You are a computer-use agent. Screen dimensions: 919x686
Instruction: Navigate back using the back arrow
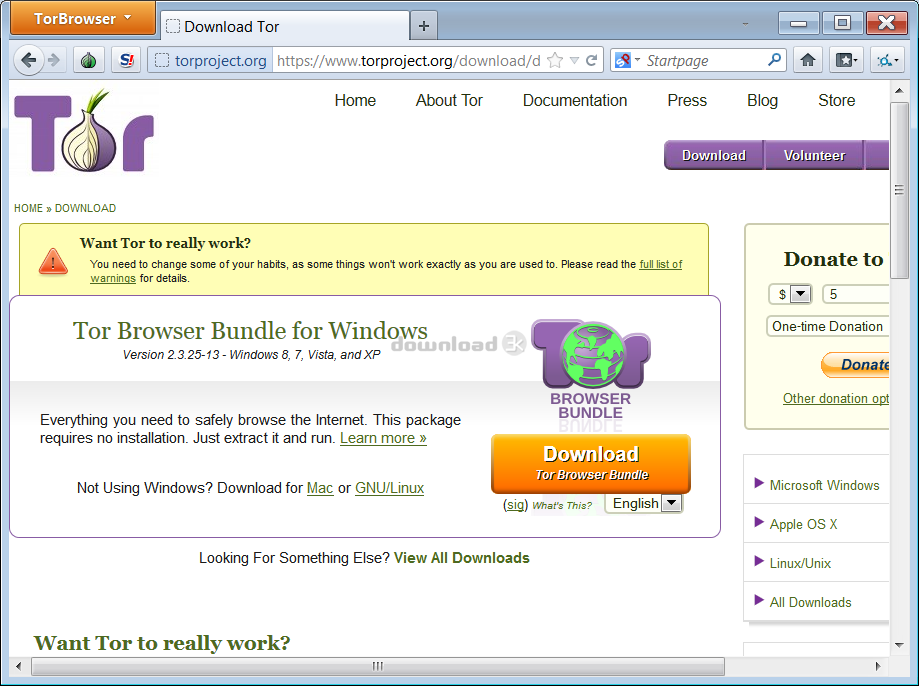click(28, 60)
